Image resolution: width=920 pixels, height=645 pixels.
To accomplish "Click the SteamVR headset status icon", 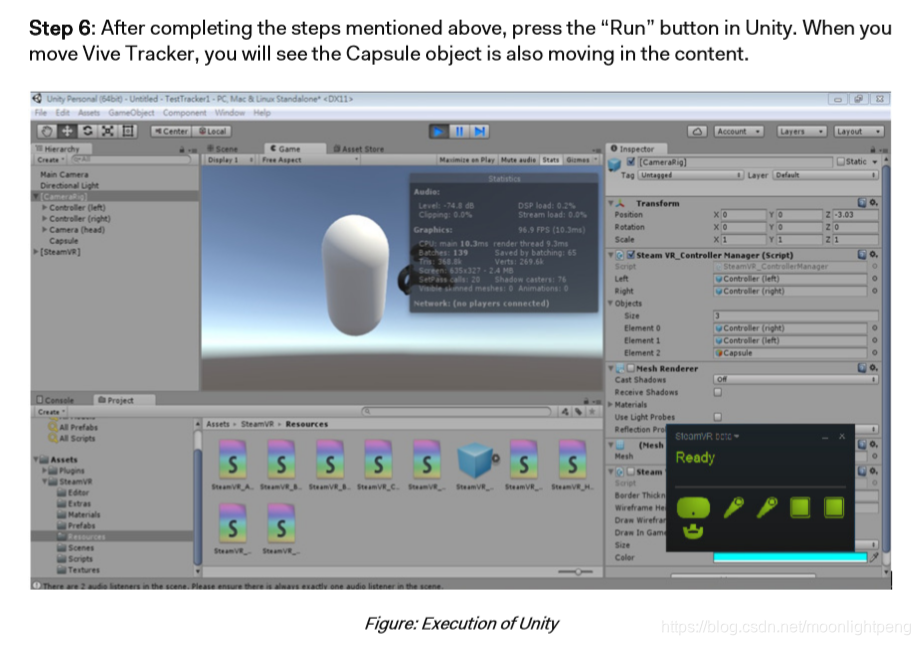I will point(693,508).
